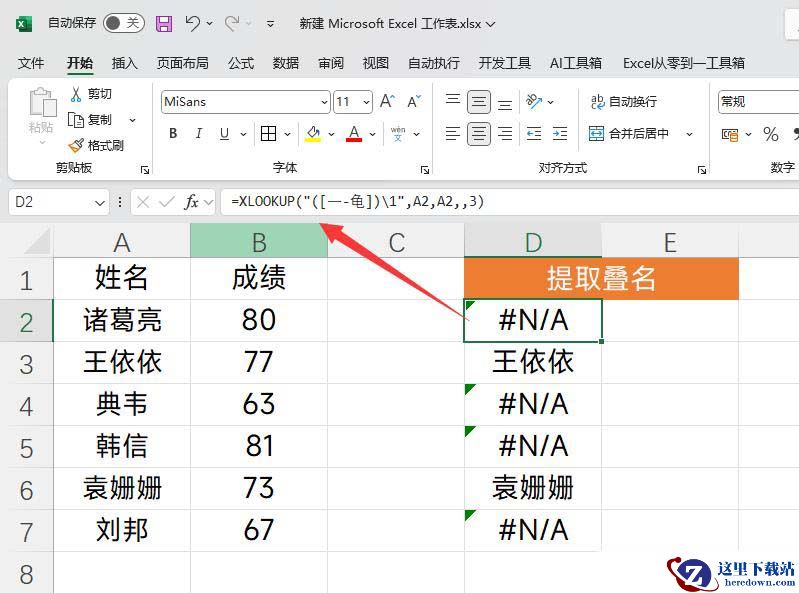Click the Select All corner triangle
Screen dimensions: 799x593
click(38, 240)
